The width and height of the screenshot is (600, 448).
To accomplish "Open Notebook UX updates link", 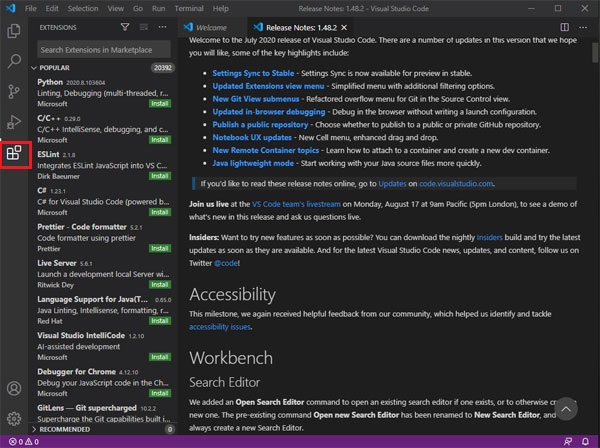I will tap(252, 137).
